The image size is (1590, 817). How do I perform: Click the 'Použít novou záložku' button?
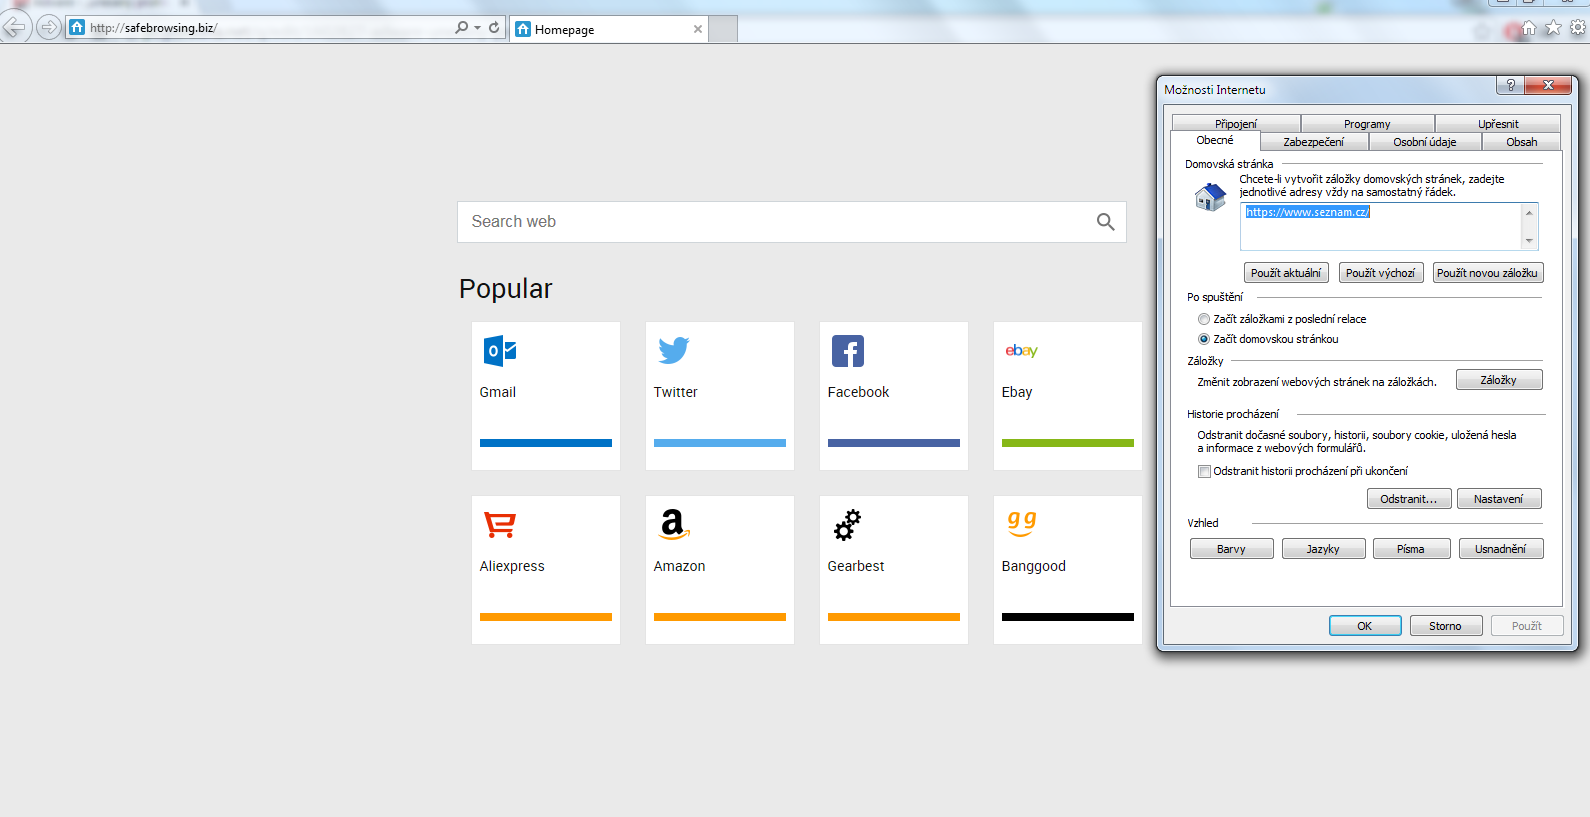coord(1488,273)
